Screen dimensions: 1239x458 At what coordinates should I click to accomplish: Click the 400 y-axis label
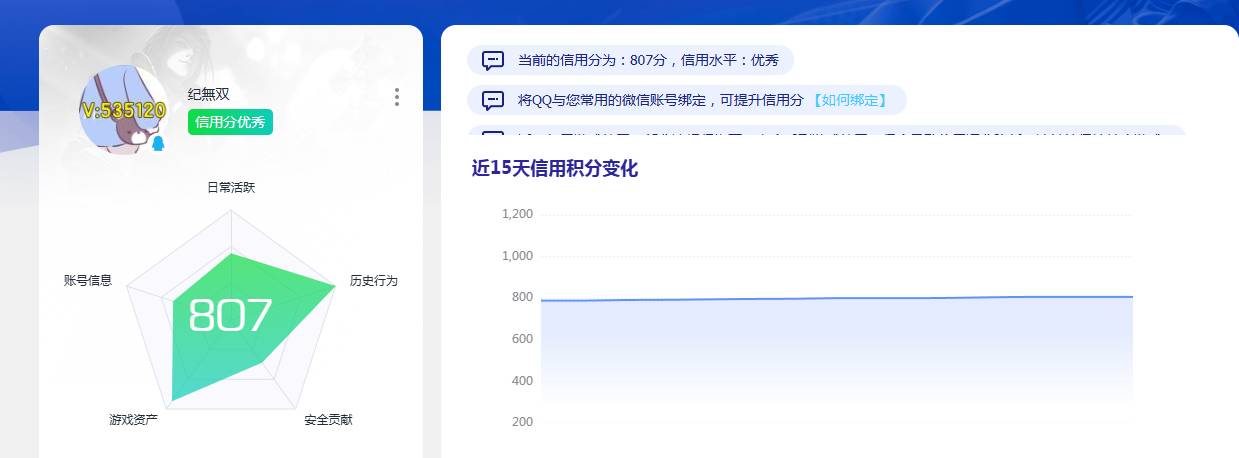click(522, 381)
